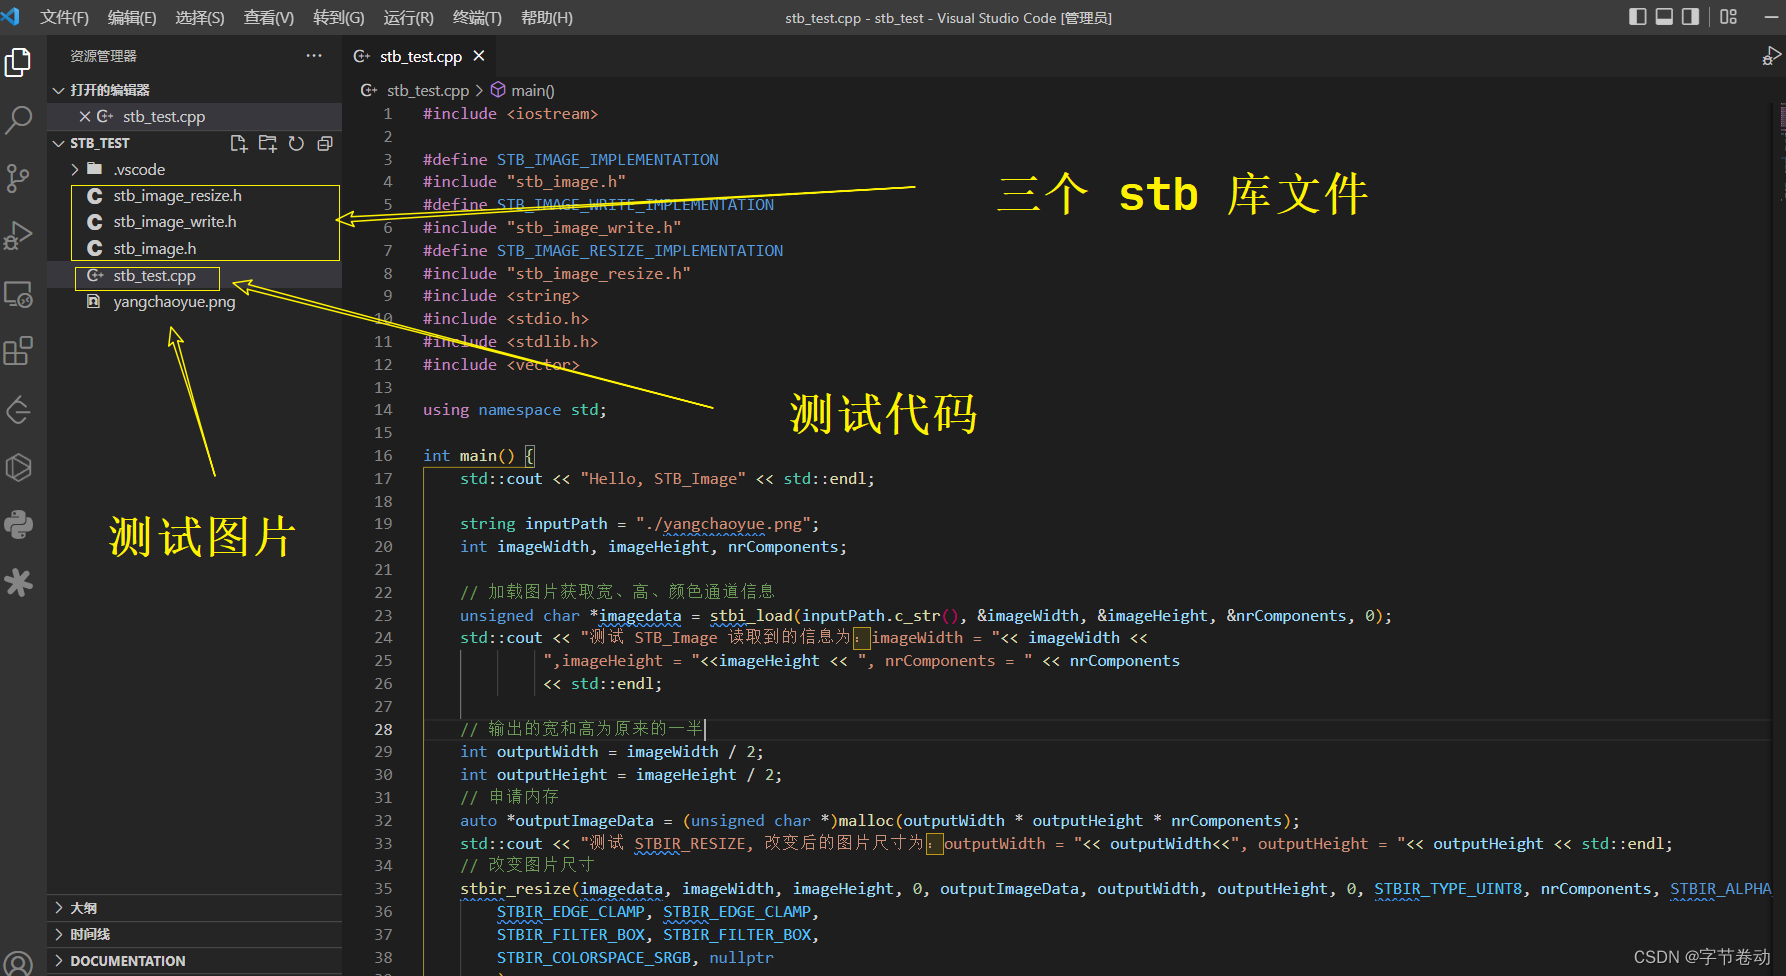The width and height of the screenshot is (1786, 976).
Task: Select the stb_test.cpp editor tab
Action: pos(421,56)
